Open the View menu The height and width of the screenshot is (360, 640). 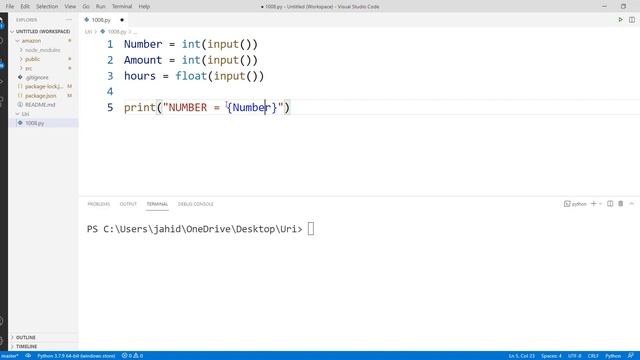pos(70,7)
